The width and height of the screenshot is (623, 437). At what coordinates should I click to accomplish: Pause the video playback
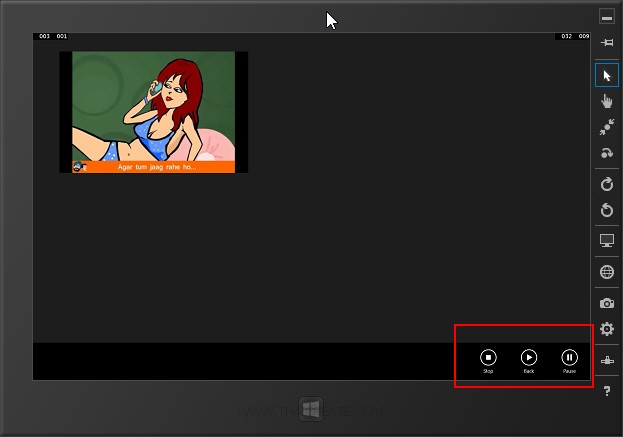point(569,358)
